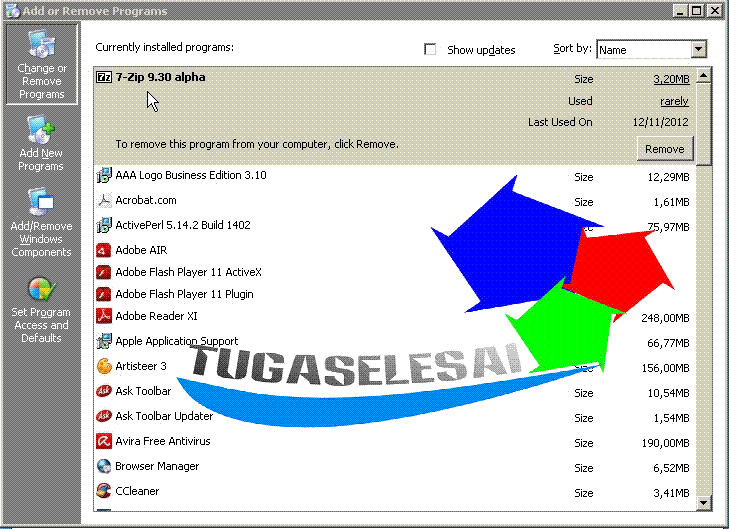Click the program list scroll down arrow

click(x=703, y=503)
